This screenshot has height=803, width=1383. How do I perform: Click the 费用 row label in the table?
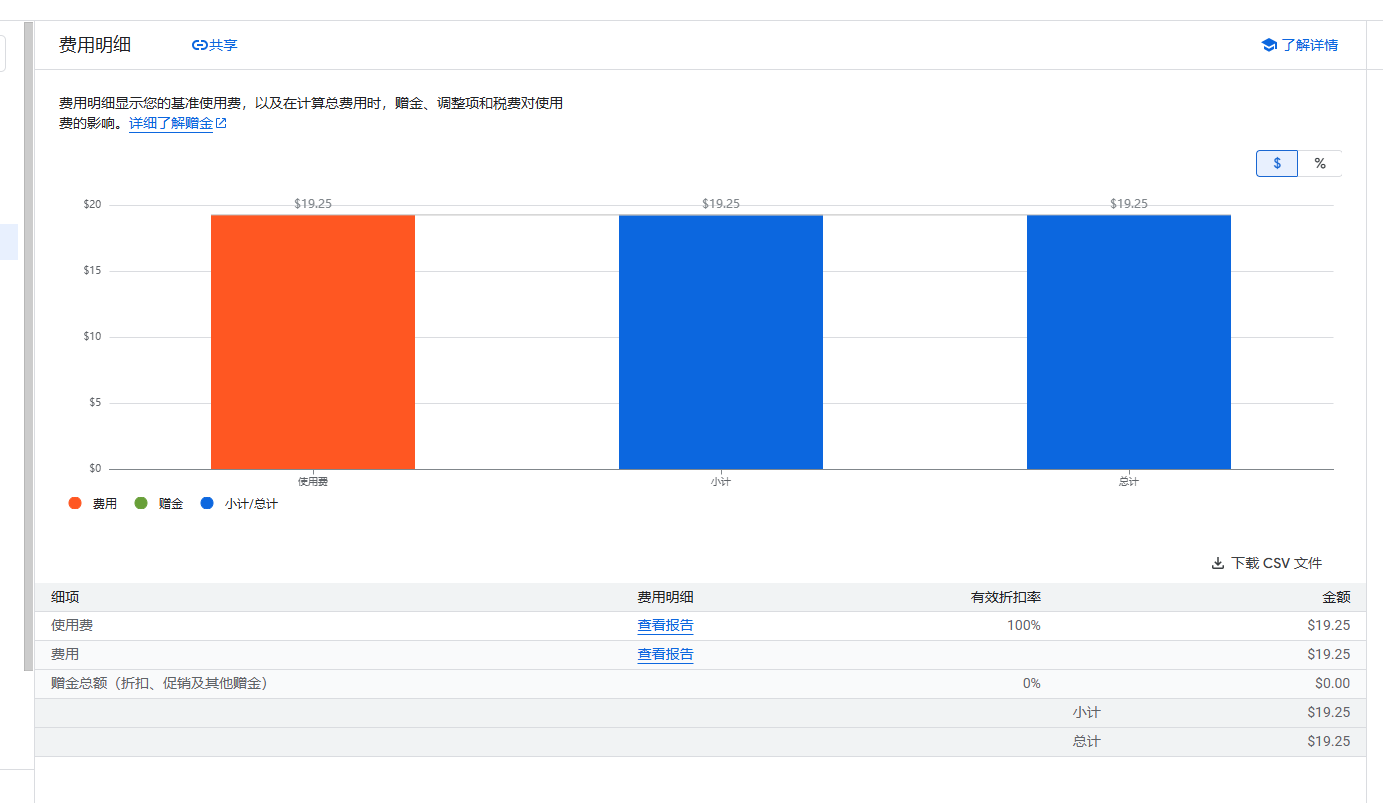pos(65,654)
